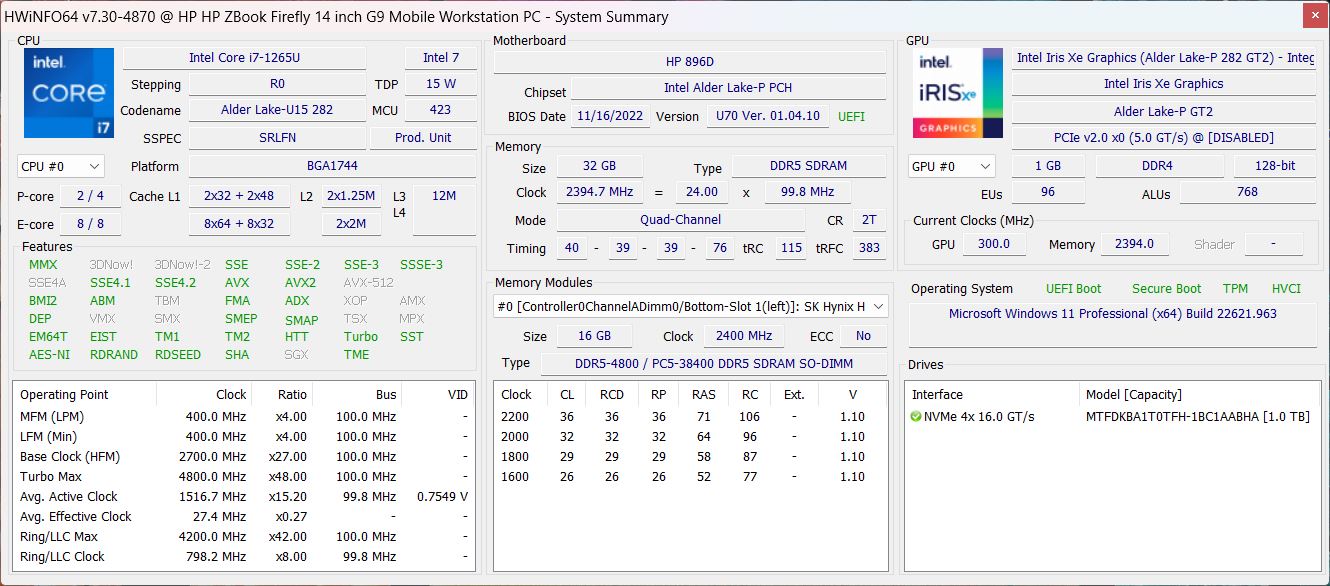The width and height of the screenshot is (1330, 586).
Task: Expand the memory module slot dropdown
Action: pyautogui.click(x=690, y=306)
